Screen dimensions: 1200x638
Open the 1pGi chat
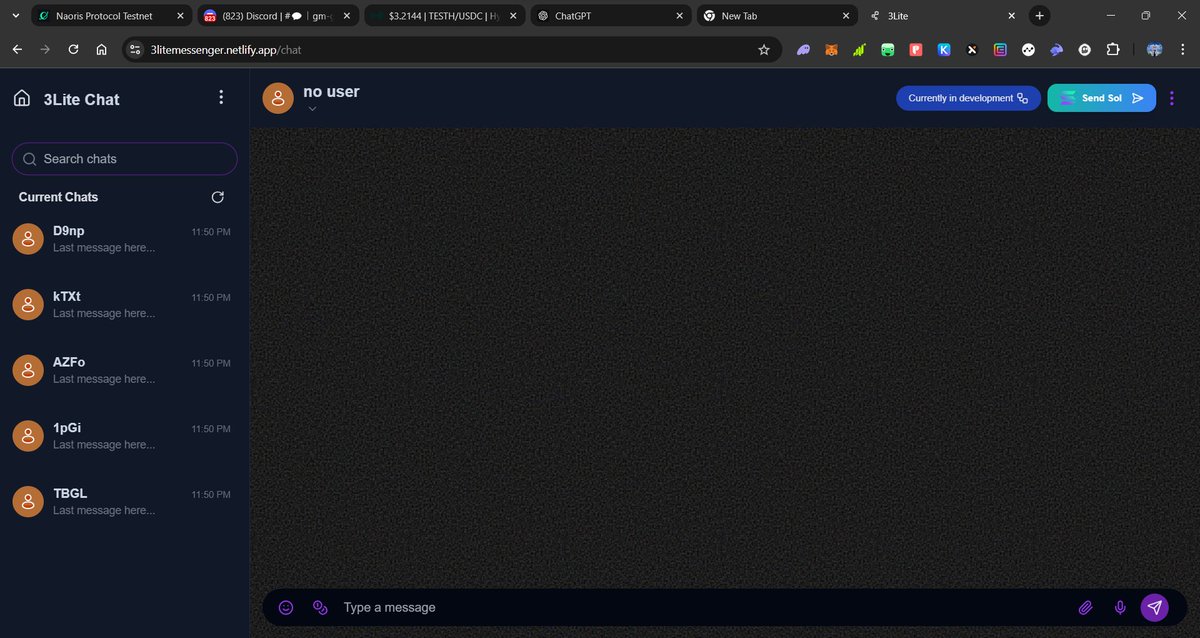pyautogui.click(x=124, y=436)
